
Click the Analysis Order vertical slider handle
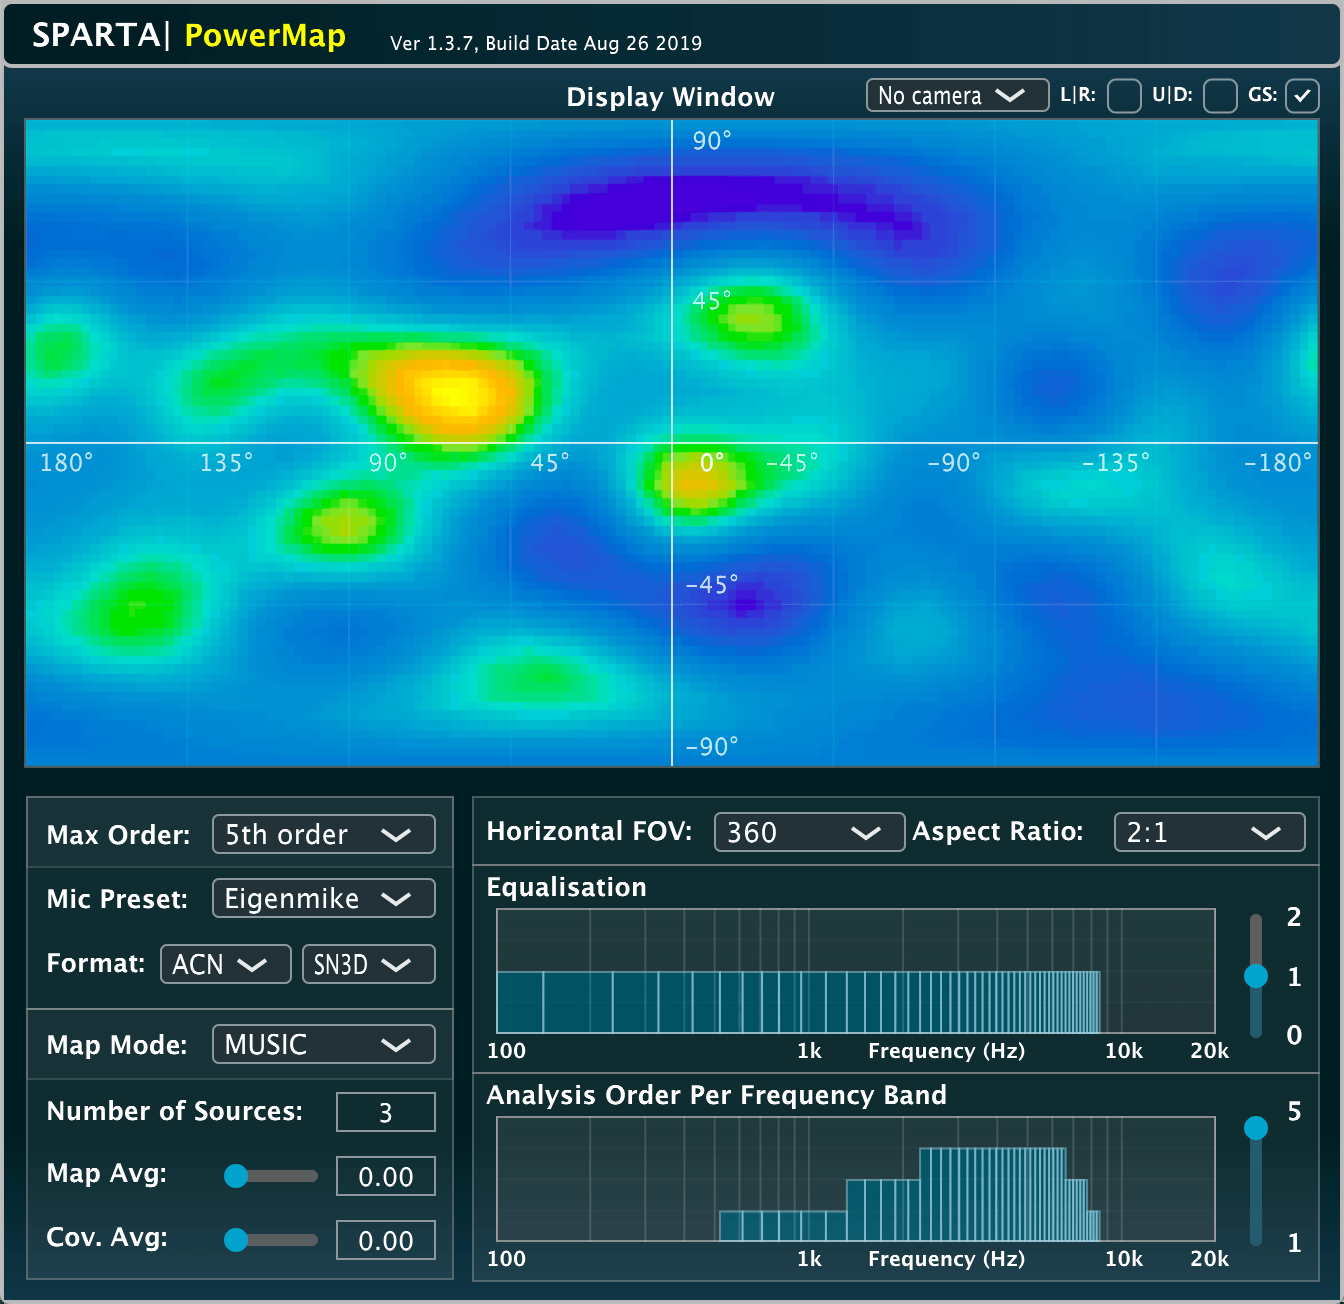point(1256,1128)
